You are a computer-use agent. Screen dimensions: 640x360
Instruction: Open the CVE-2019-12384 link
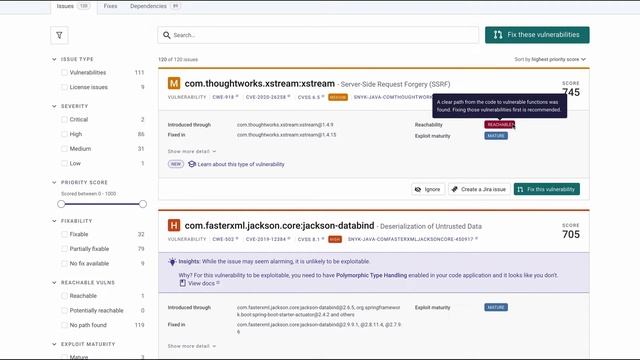tap(268, 239)
